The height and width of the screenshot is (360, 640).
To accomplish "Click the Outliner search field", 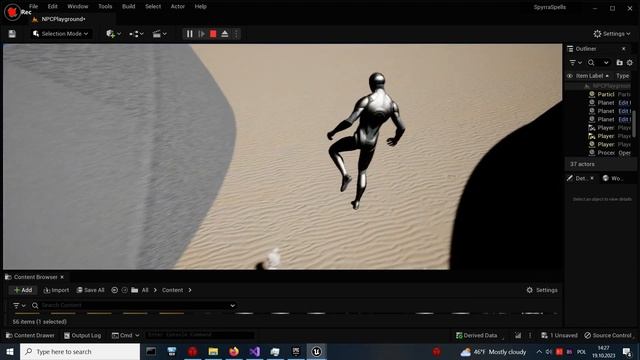I will [598, 62].
